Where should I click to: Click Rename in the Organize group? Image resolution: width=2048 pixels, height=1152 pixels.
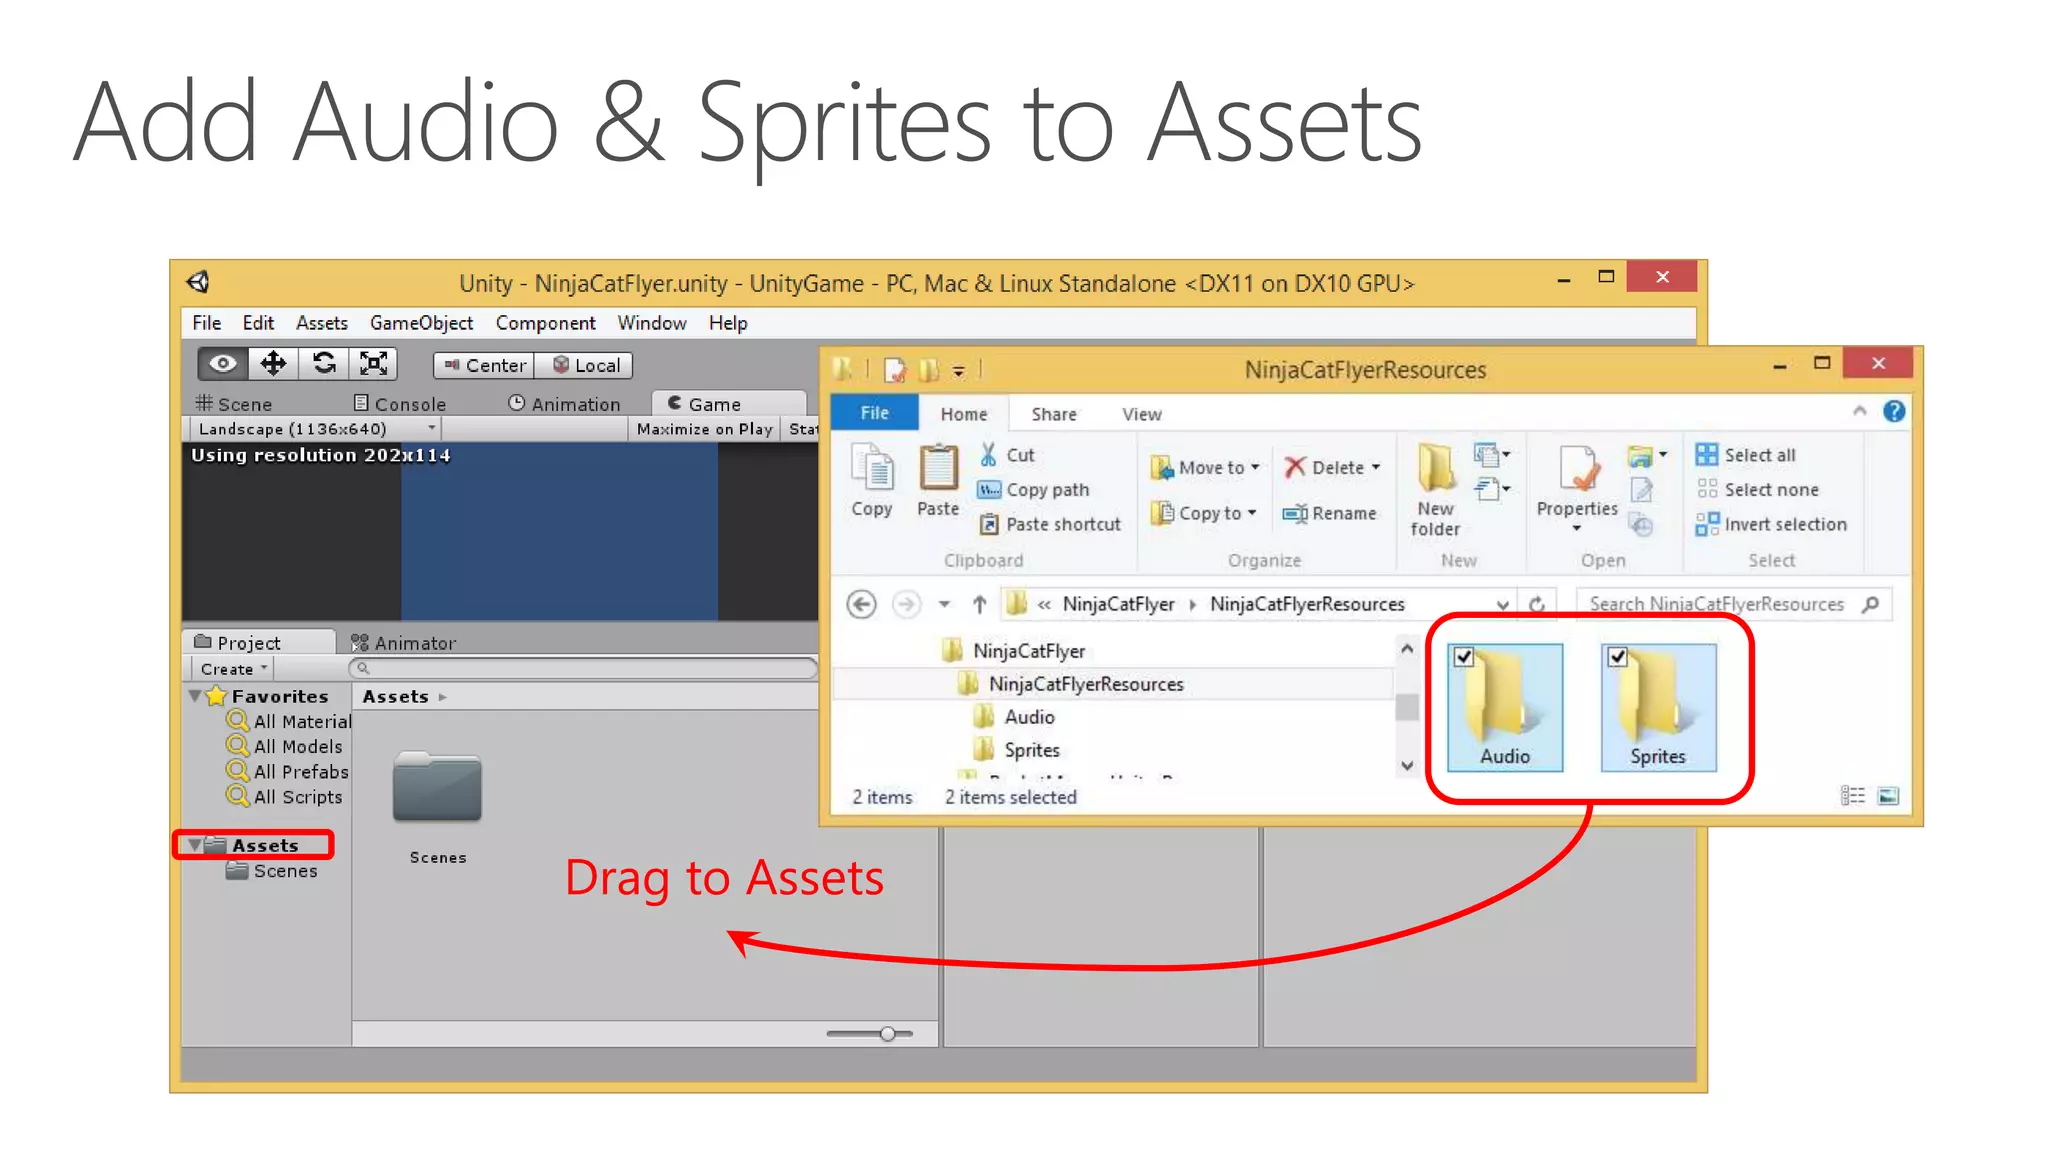point(1330,513)
